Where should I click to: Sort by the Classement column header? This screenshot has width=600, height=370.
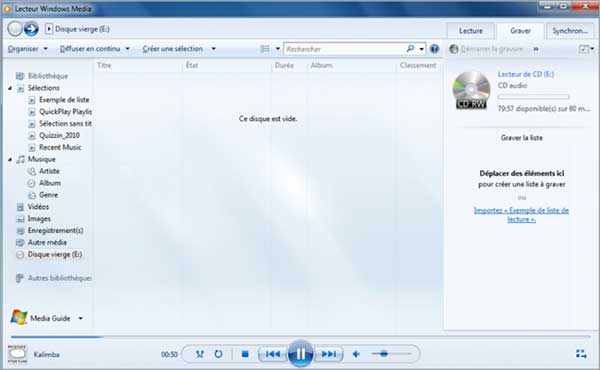point(418,65)
